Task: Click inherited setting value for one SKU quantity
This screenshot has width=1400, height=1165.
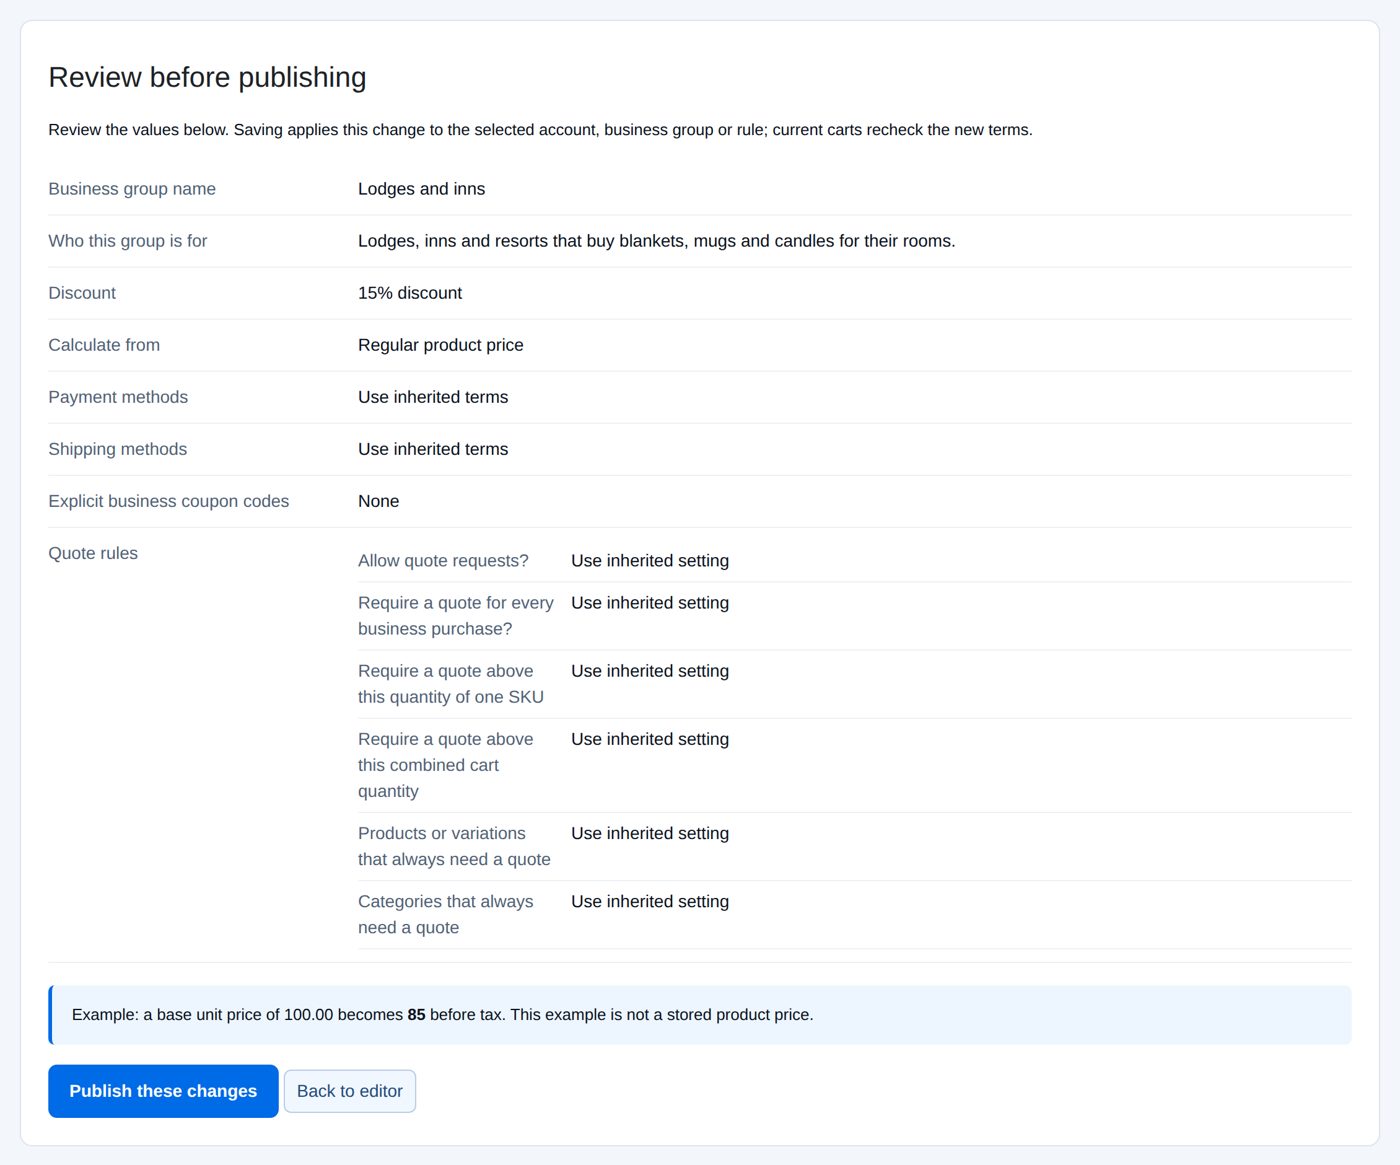Action: pyautogui.click(x=650, y=671)
